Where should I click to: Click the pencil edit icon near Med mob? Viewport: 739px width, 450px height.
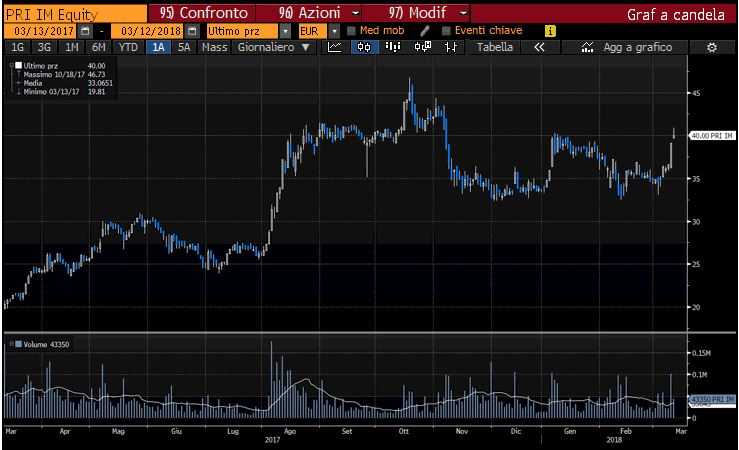tap(425, 31)
